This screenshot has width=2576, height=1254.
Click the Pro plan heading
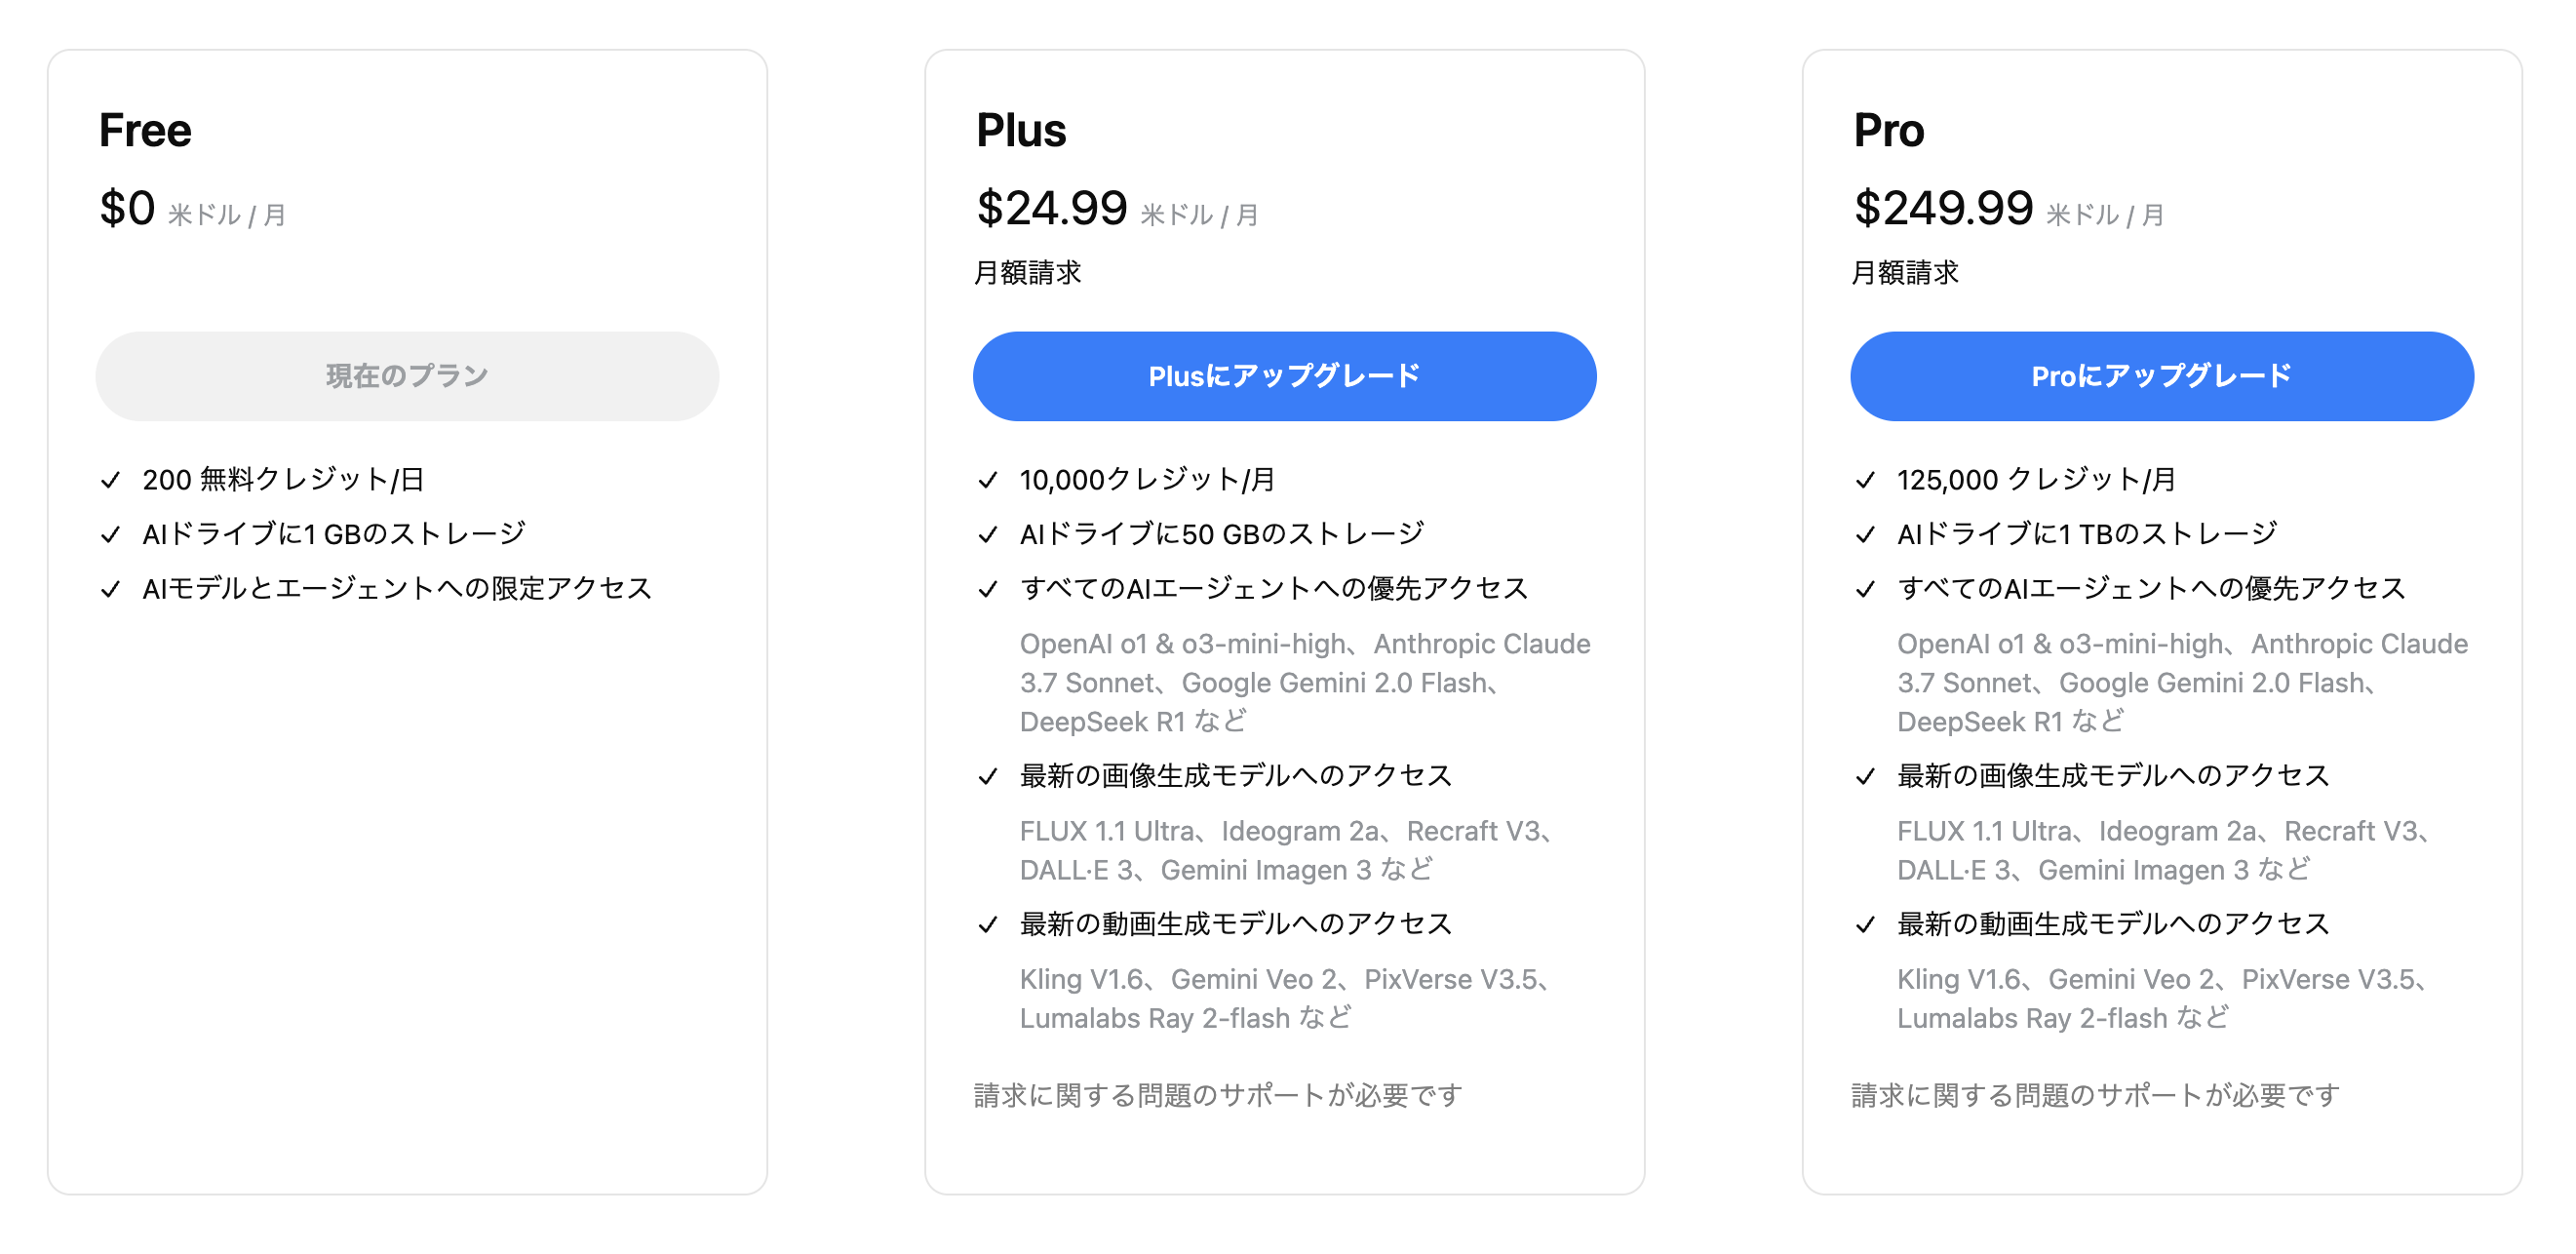(x=1888, y=130)
